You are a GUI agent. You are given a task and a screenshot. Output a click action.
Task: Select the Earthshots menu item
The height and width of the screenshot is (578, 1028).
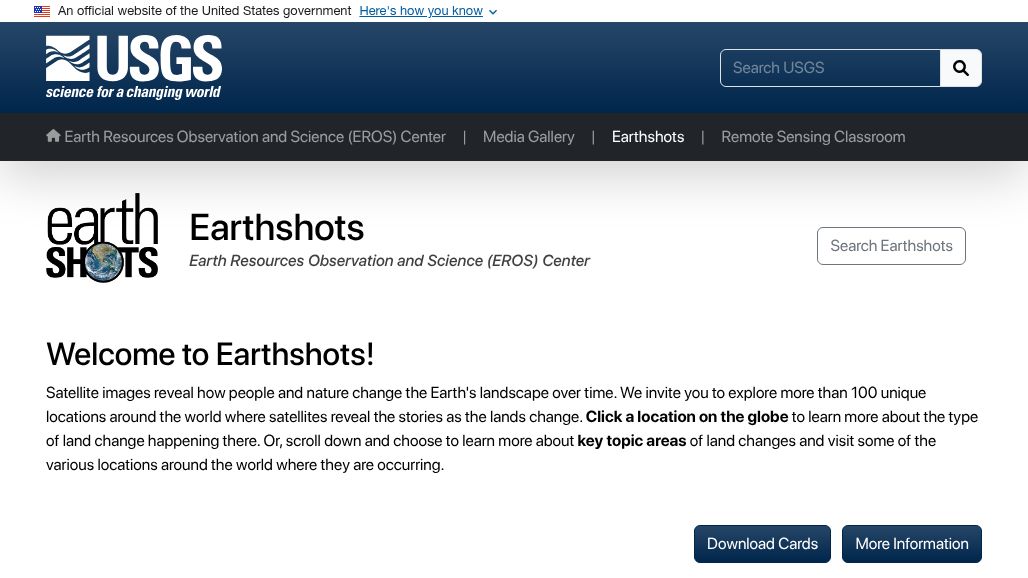(x=648, y=137)
